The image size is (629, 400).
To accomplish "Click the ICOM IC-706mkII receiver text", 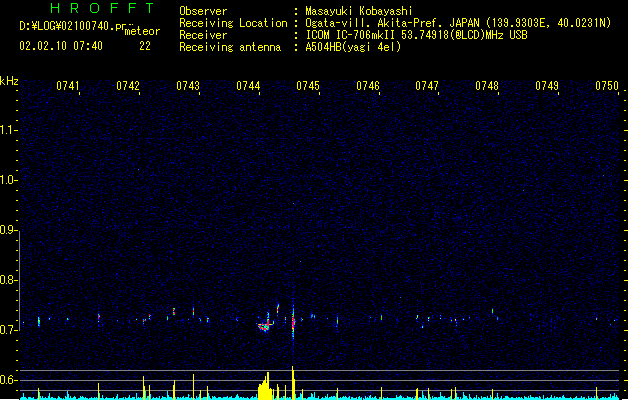I will [x=416, y=35].
